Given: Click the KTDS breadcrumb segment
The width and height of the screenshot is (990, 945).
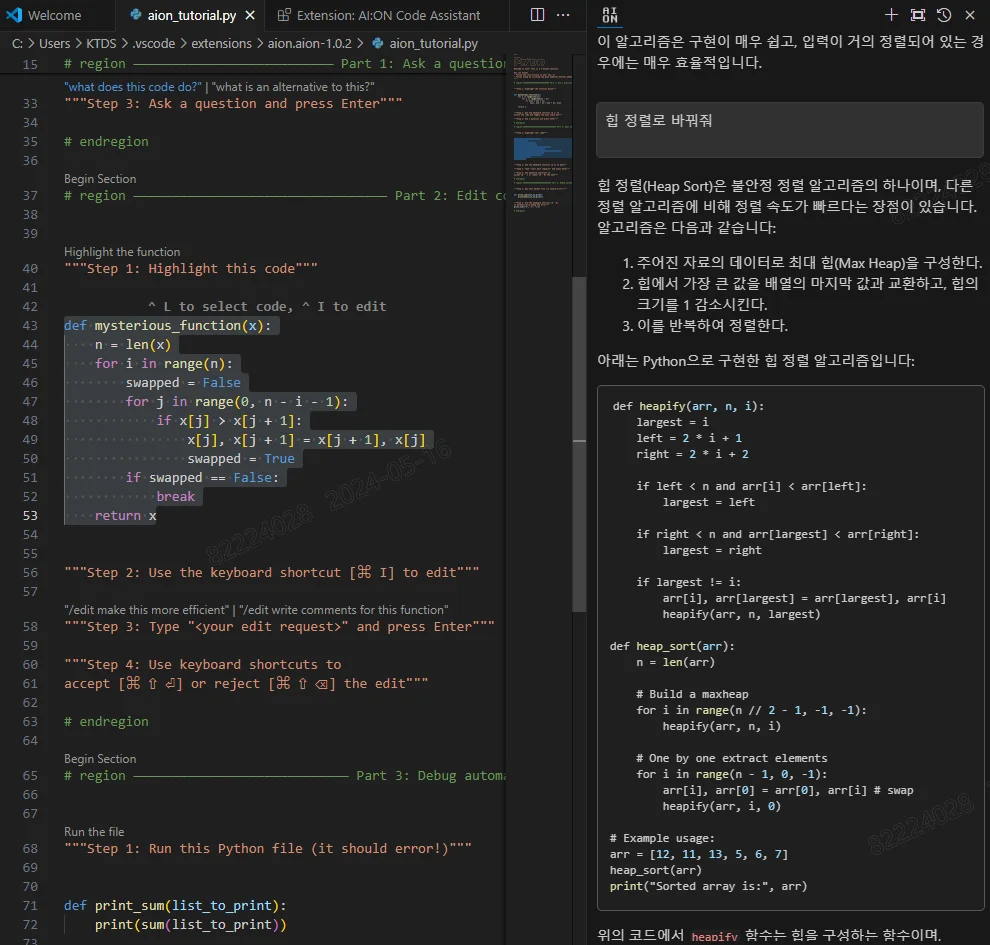Looking at the screenshot, I should coord(101,44).
